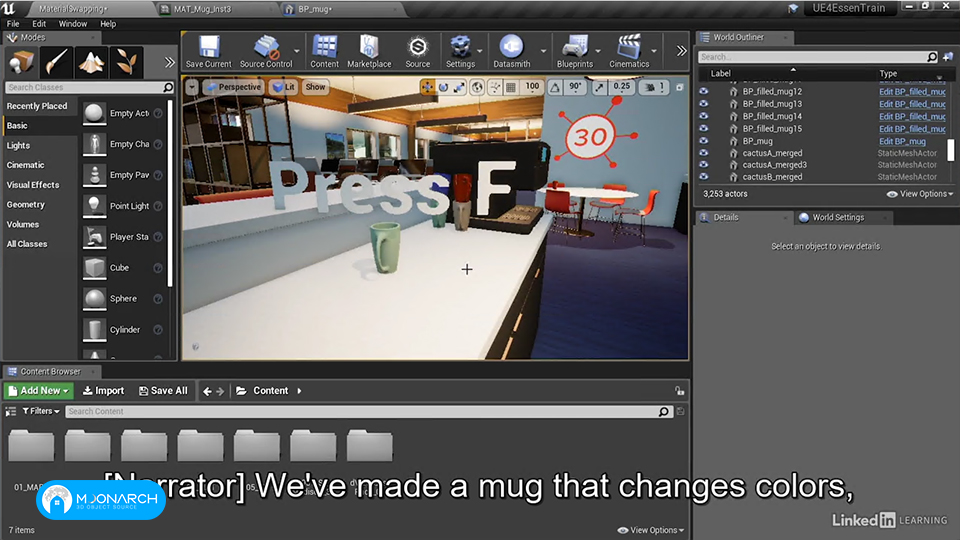Open Content Browser View Options
The height and width of the screenshot is (540, 960).
[x=651, y=530]
